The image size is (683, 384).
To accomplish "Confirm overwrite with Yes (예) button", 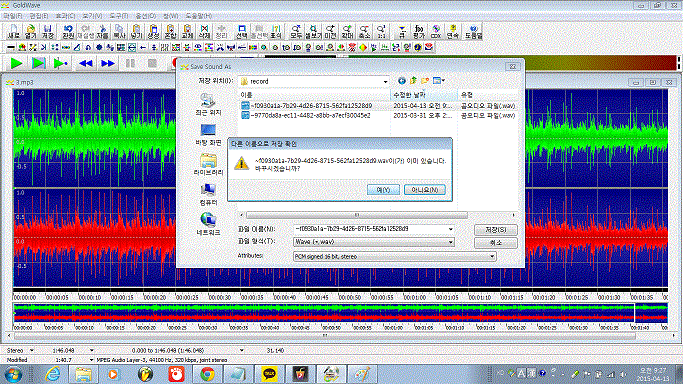I will (x=383, y=190).
